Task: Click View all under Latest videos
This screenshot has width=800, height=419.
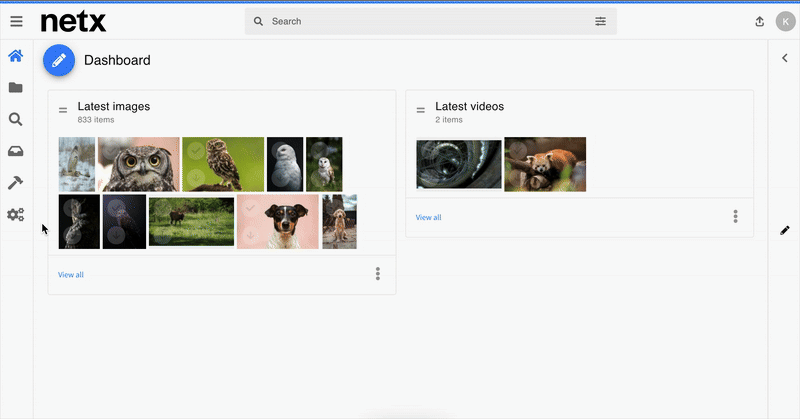Action: click(x=428, y=217)
